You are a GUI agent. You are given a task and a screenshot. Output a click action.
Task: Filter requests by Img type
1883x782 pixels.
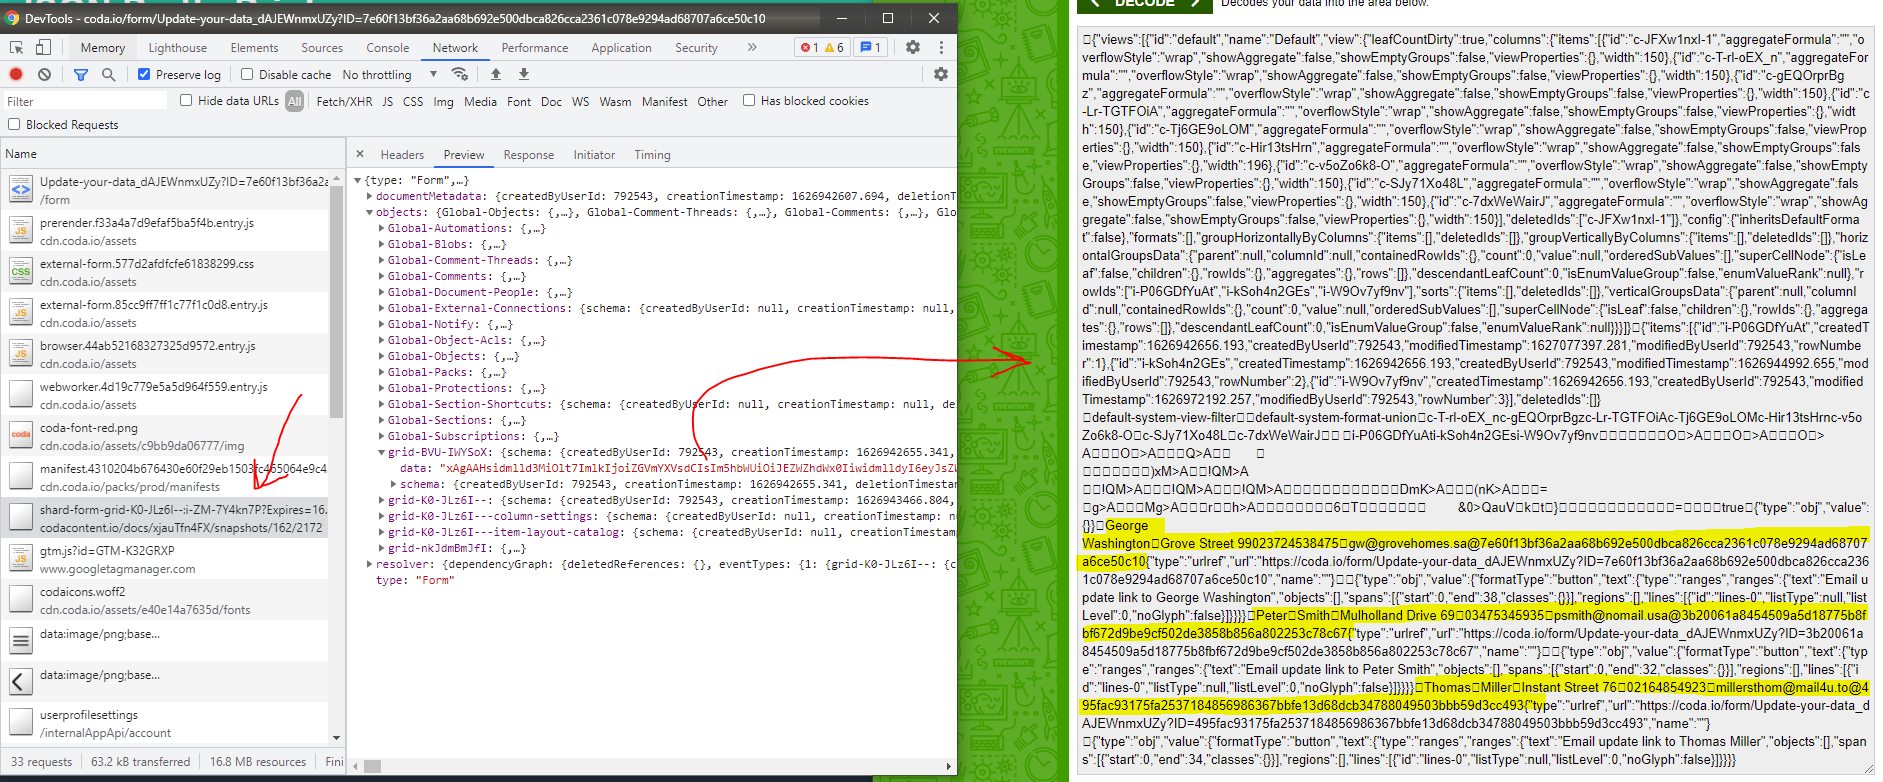coord(443,101)
